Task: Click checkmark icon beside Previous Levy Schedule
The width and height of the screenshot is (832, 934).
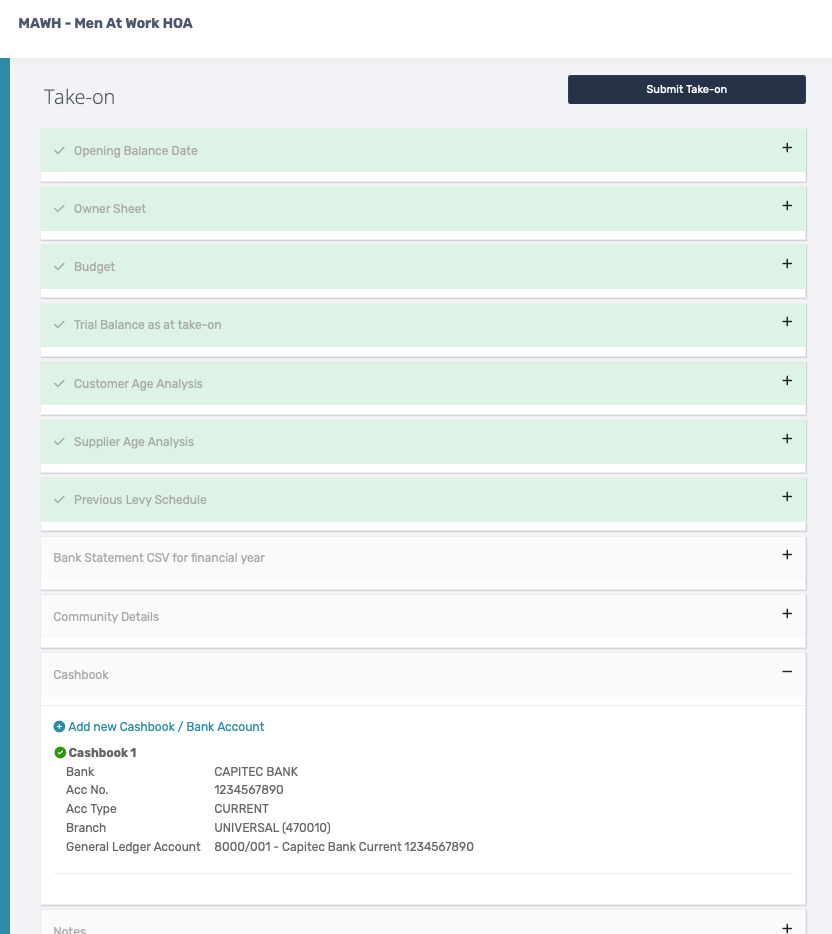Action: pos(59,500)
